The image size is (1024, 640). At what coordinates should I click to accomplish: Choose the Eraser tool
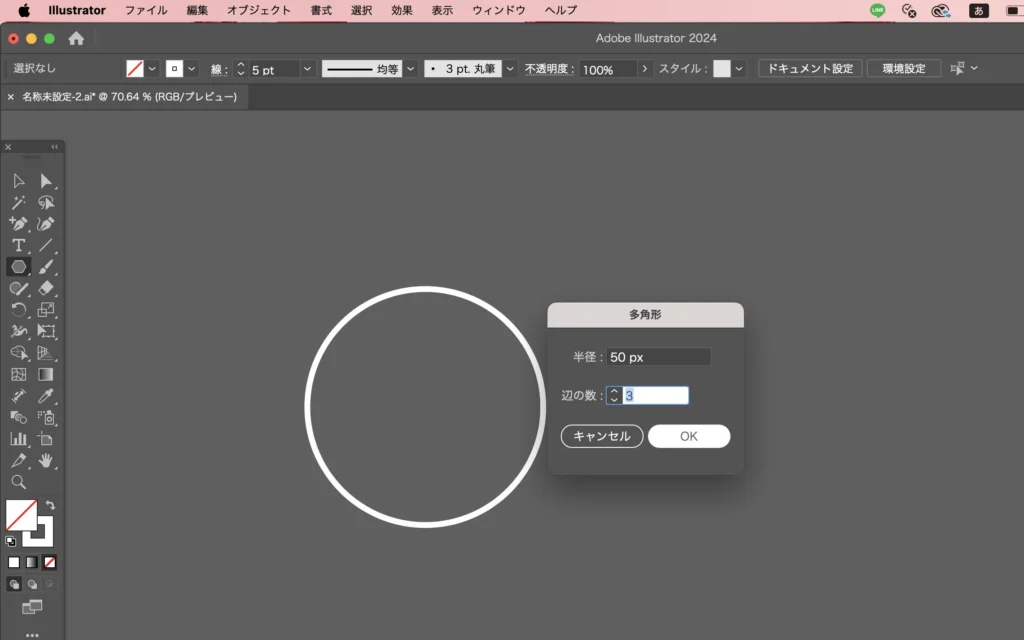[46, 288]
